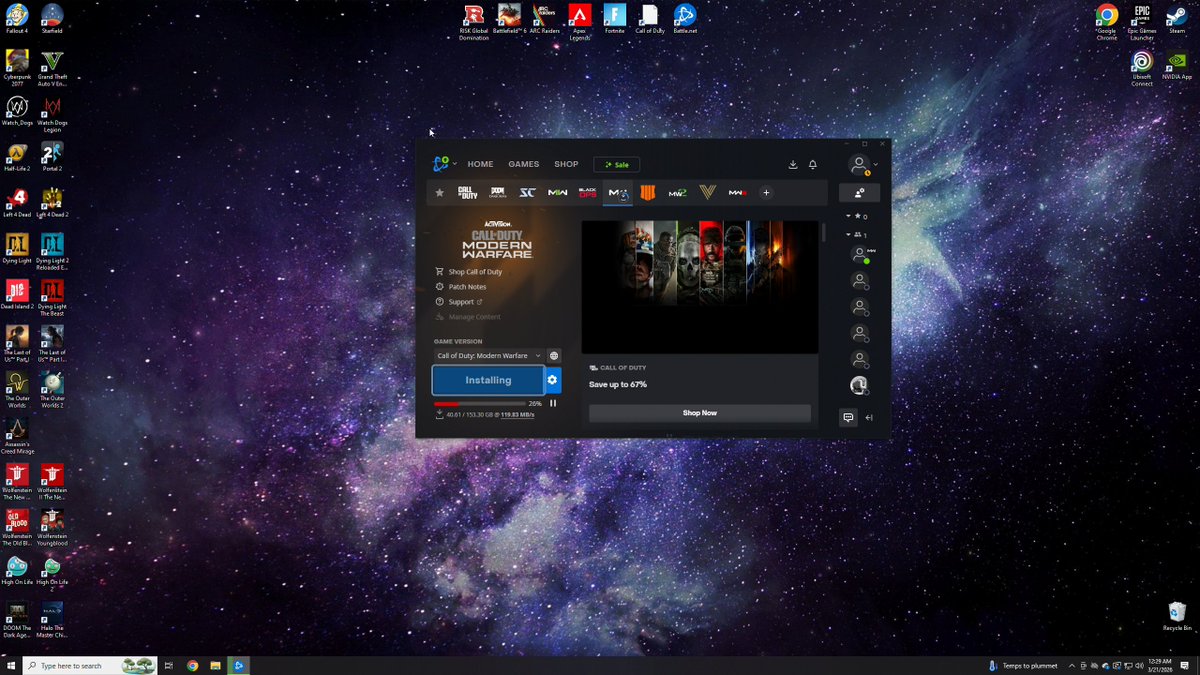Screen dimensions: 1200x675
Task: Select the installing Modern Warfare tab
Action: pos(618,193)
